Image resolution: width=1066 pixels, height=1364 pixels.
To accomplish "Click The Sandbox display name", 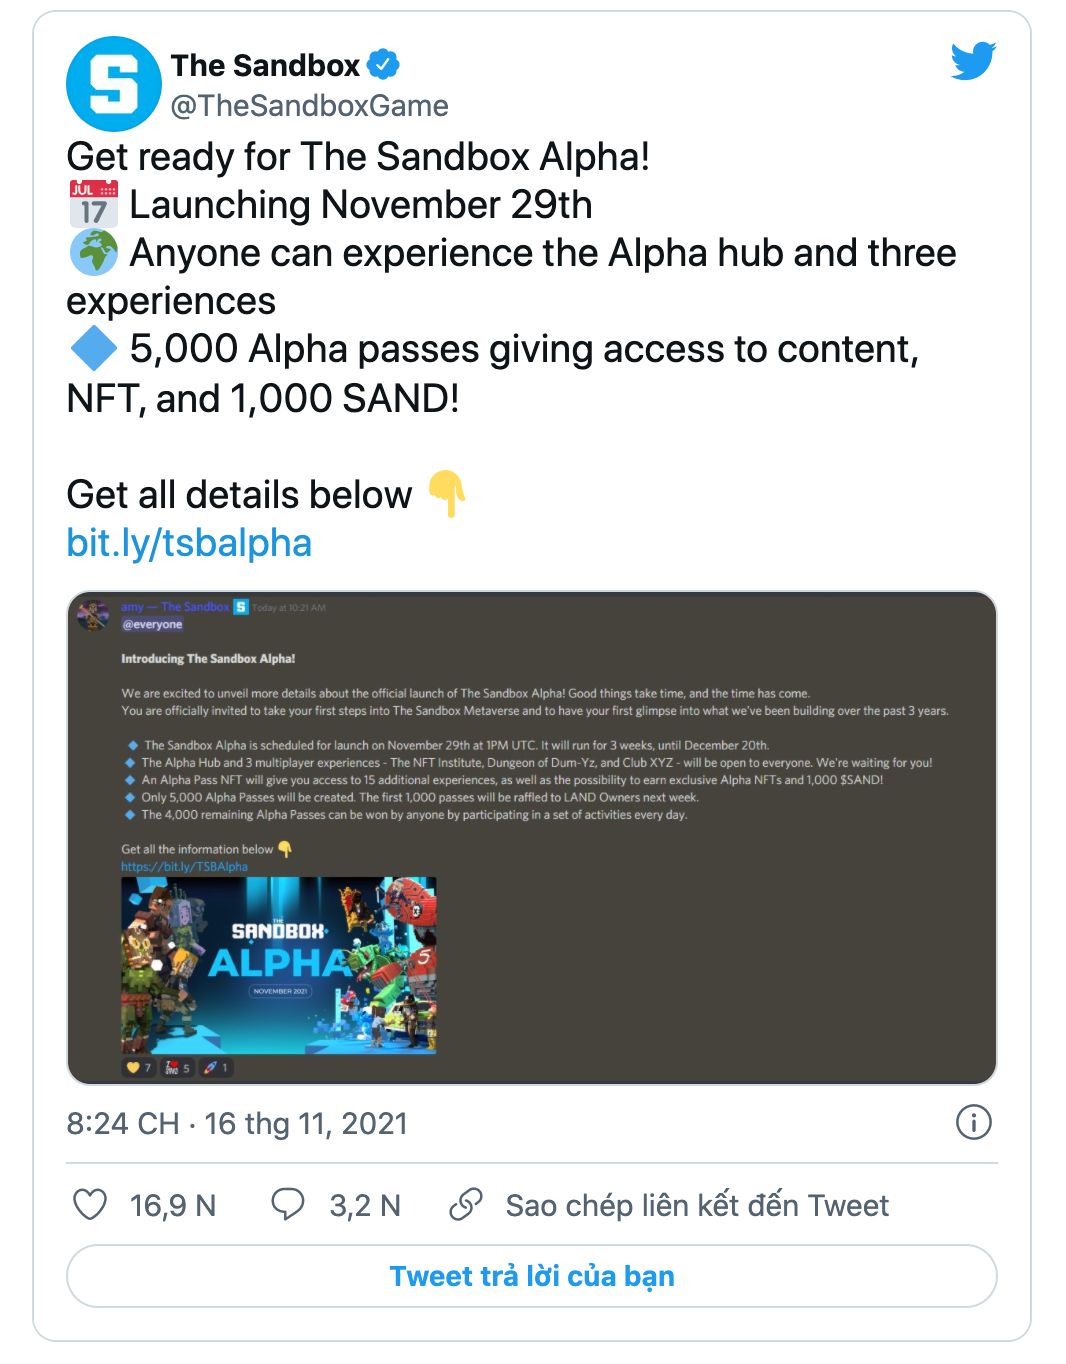I will 265,65.
